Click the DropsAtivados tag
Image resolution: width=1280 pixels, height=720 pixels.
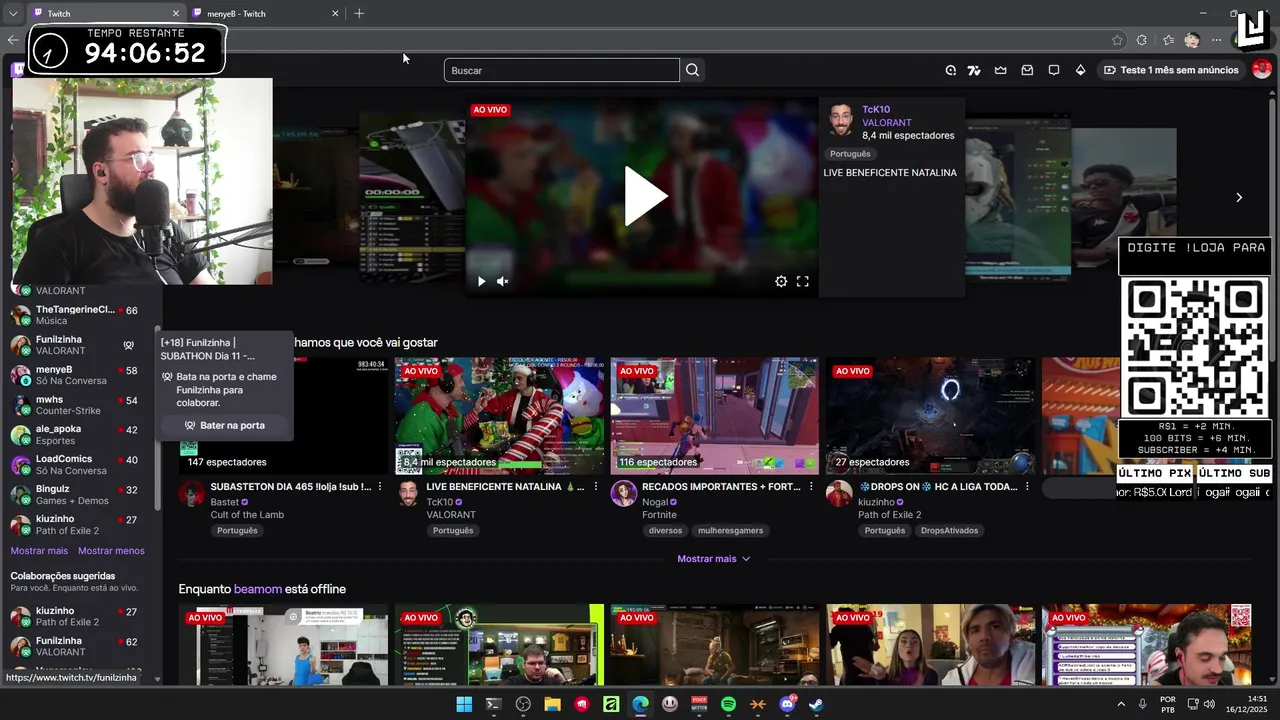coord(949,531)
